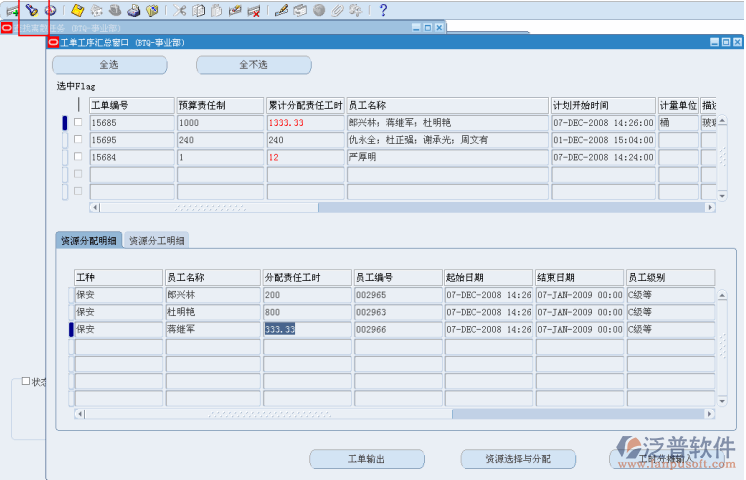Click the scissors Cut icon
Viewport: 746px width, 480px height.
click(179, 10)
